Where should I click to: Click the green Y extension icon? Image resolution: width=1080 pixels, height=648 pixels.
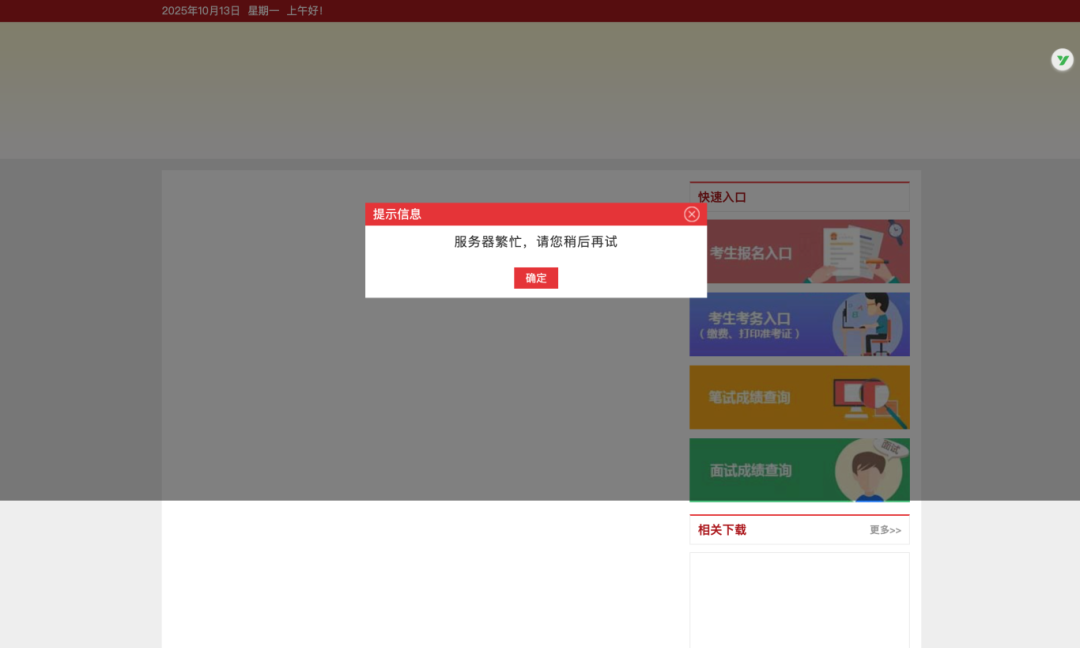pos(1062,60)
